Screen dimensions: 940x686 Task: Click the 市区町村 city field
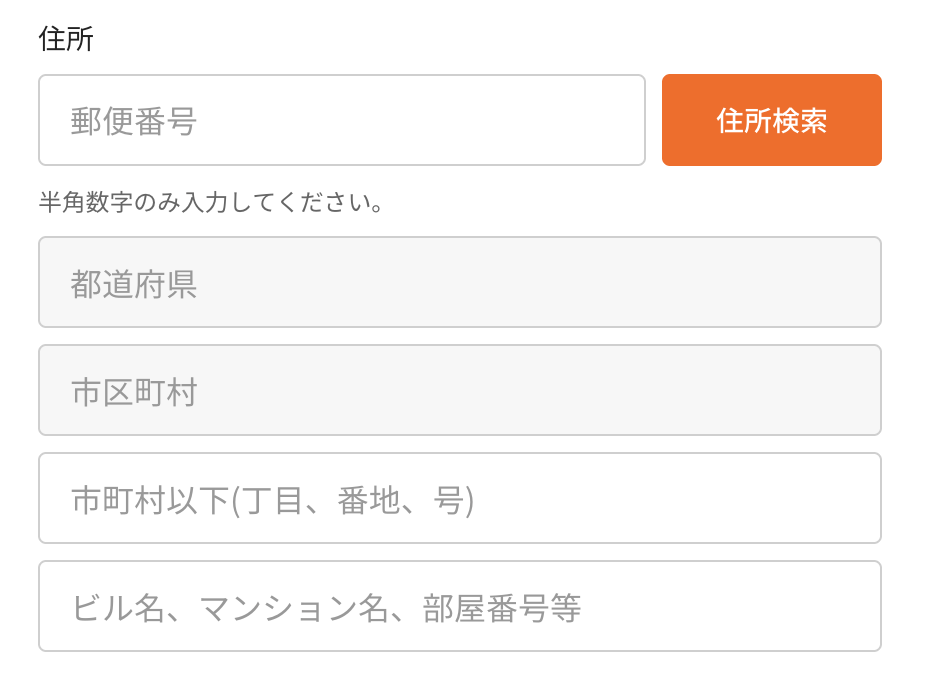click(459, 390)
